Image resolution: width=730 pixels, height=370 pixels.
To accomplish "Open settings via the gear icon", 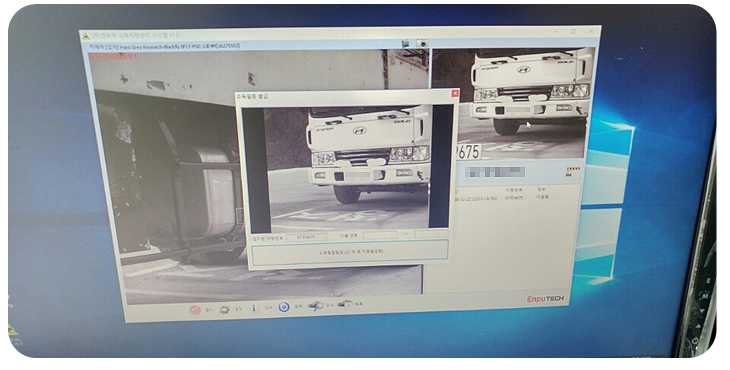I will 224,309.
